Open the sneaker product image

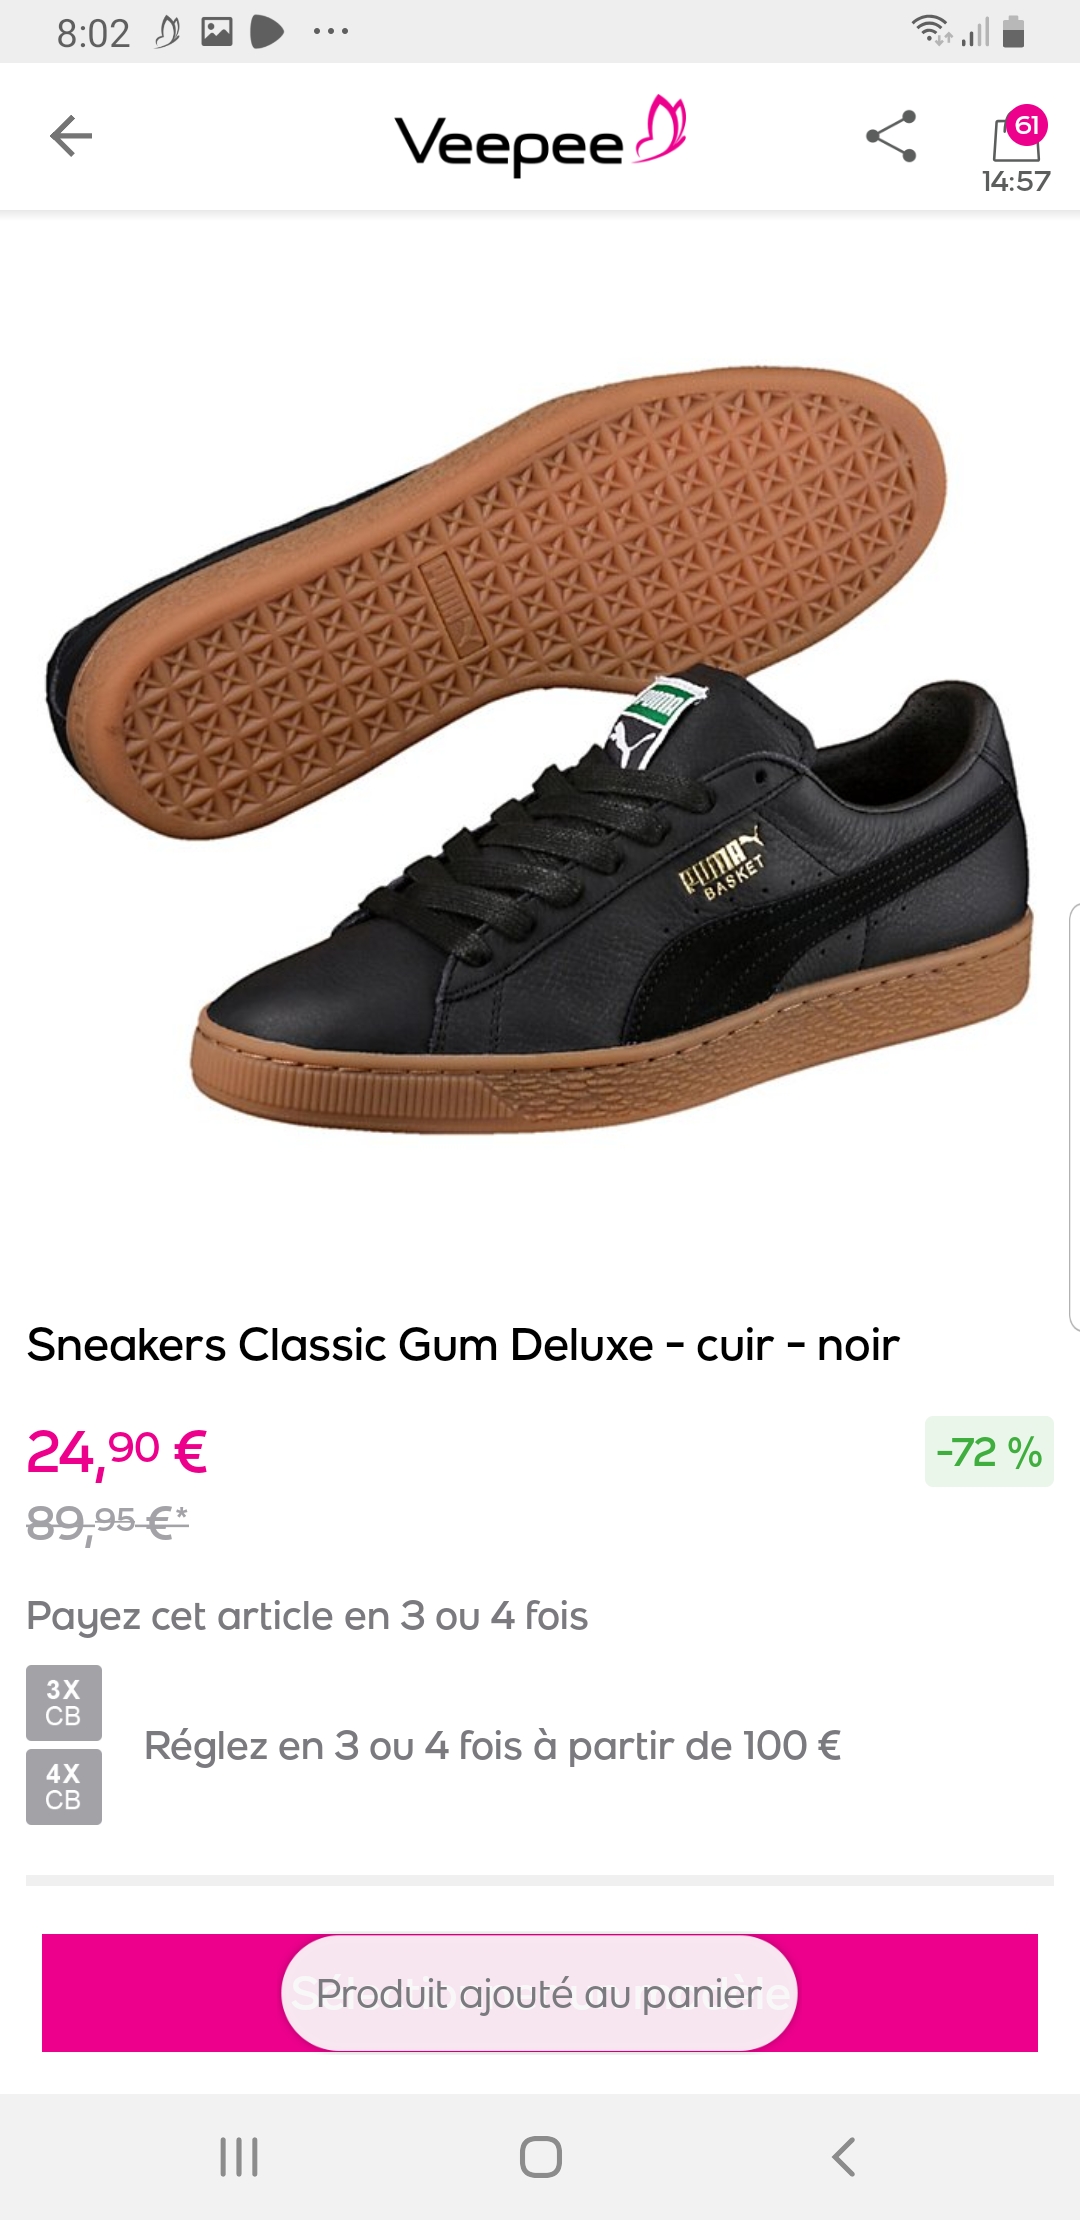point(540,750)
